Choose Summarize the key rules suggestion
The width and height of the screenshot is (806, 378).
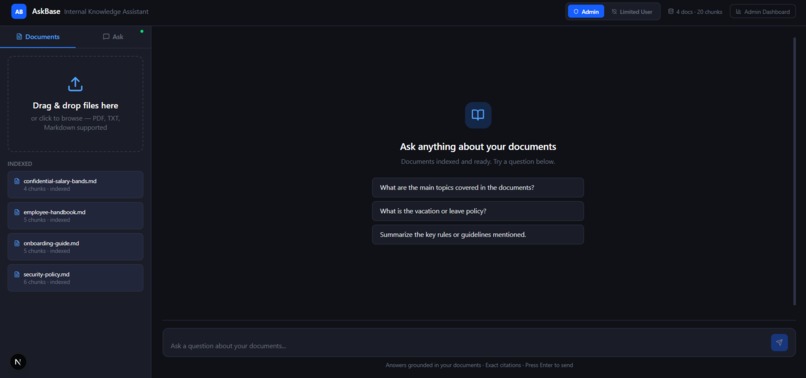click(x=478, y=235)
